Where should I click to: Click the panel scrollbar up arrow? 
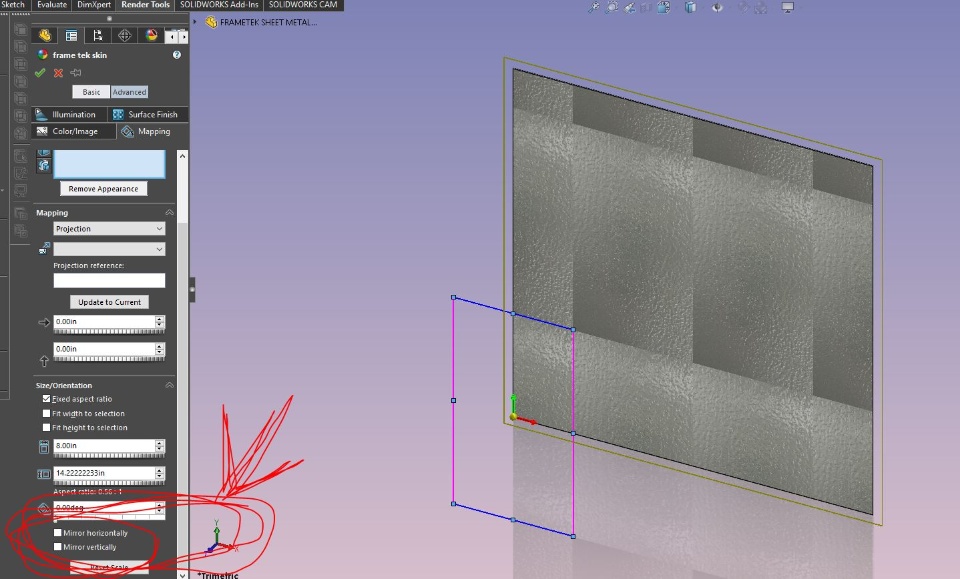[182, 156]
